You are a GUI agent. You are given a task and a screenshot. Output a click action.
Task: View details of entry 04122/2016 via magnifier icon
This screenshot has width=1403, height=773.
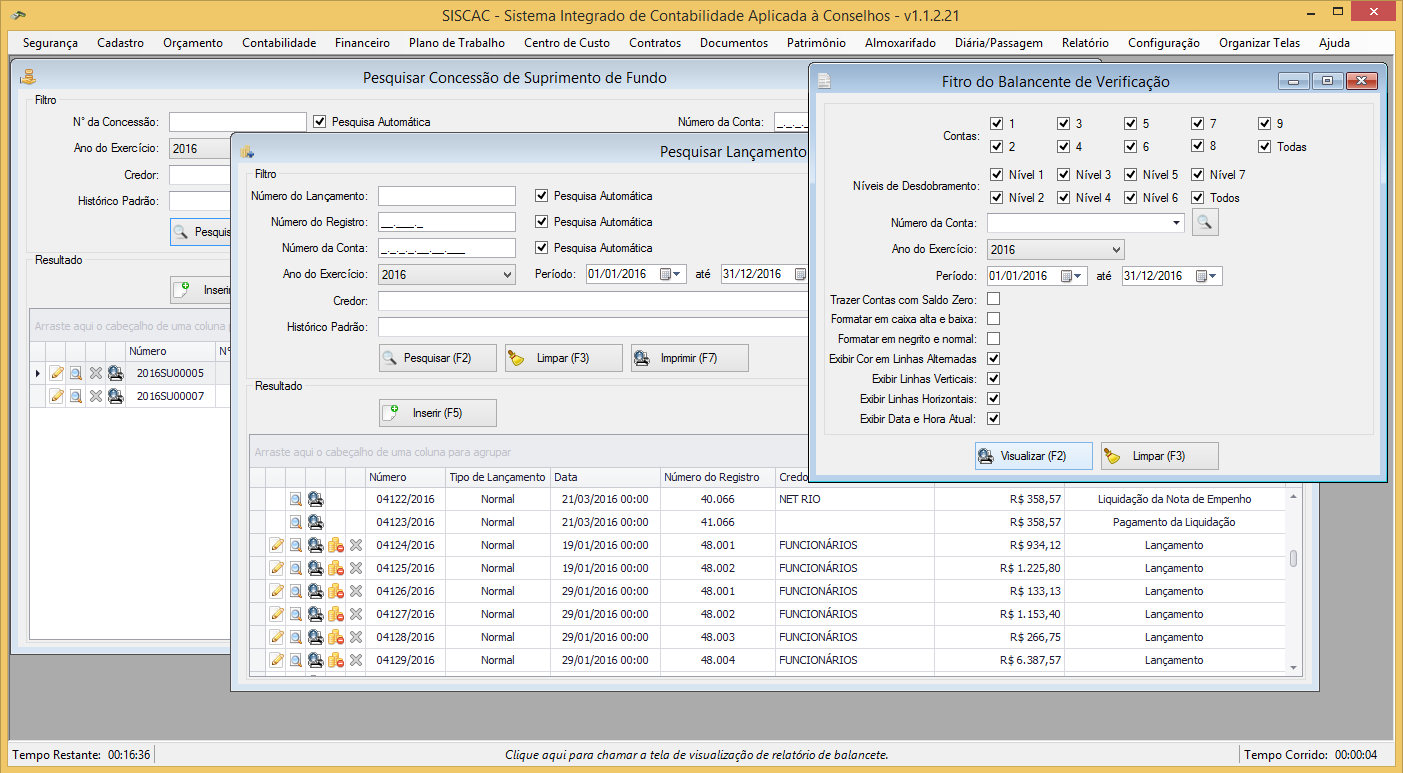296,499
